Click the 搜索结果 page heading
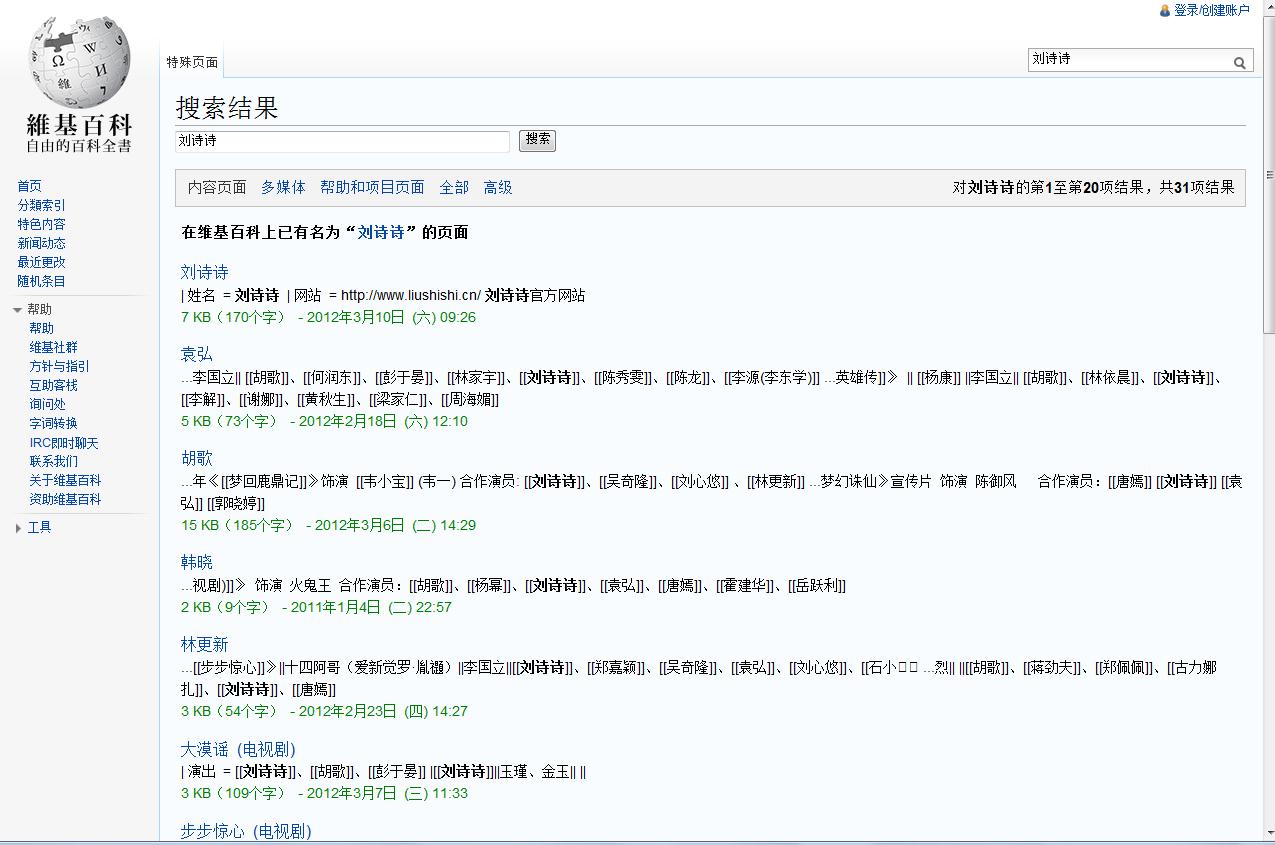This screenshot has height=845, width=1275. pos(227,108)
